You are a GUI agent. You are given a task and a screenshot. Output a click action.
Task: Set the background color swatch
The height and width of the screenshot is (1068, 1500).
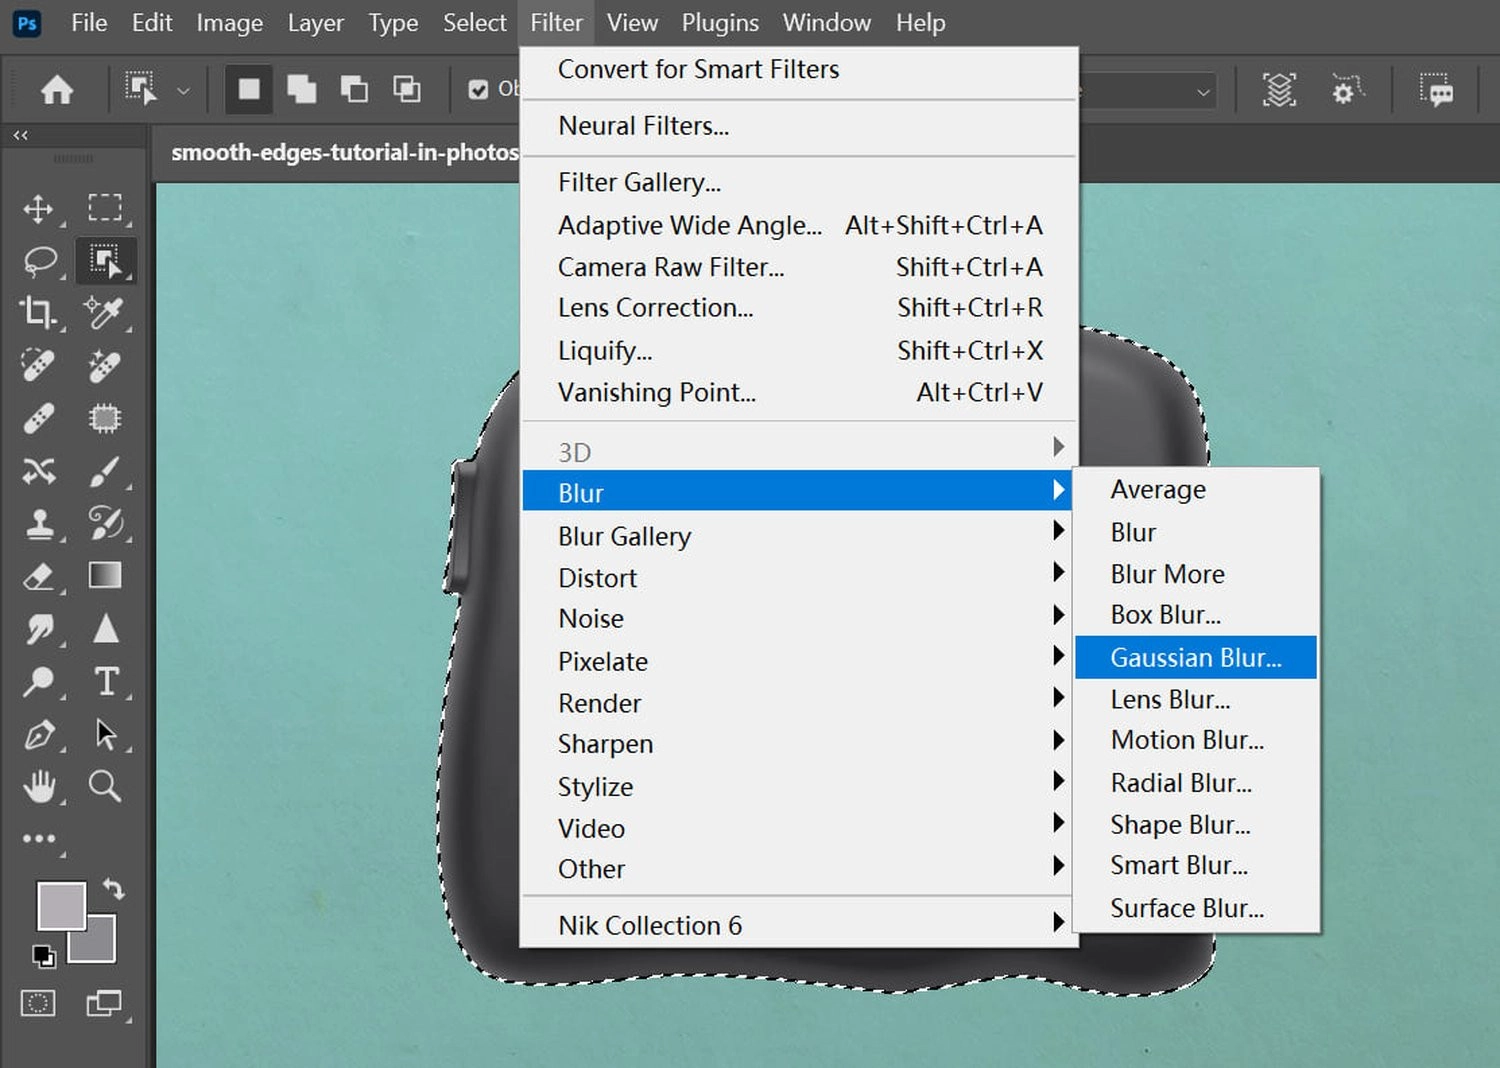click(x=97, y=945)
